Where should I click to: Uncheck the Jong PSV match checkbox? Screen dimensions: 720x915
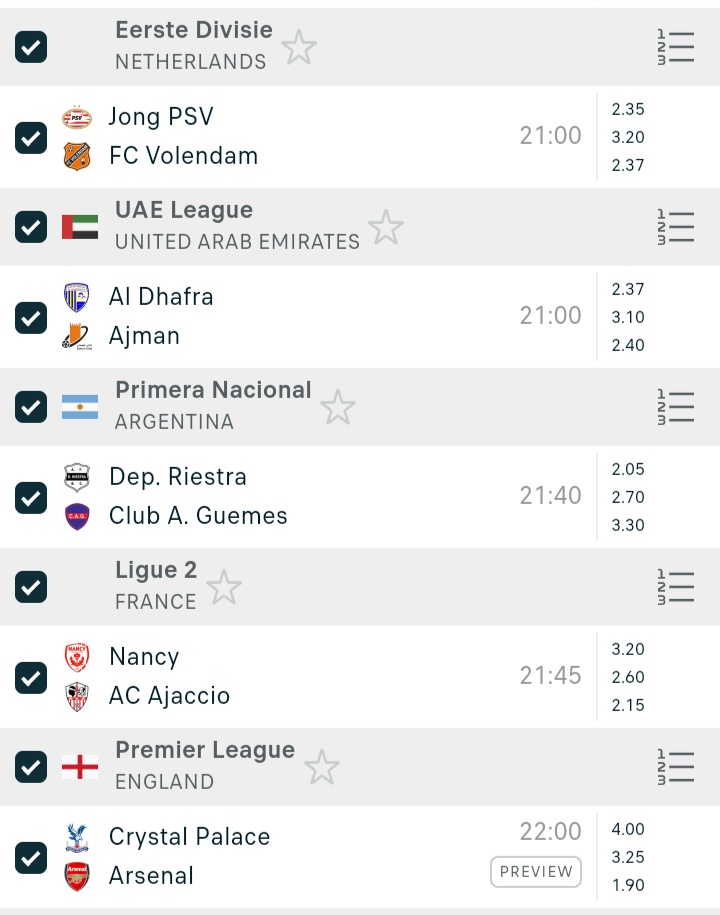pos(31,137)
